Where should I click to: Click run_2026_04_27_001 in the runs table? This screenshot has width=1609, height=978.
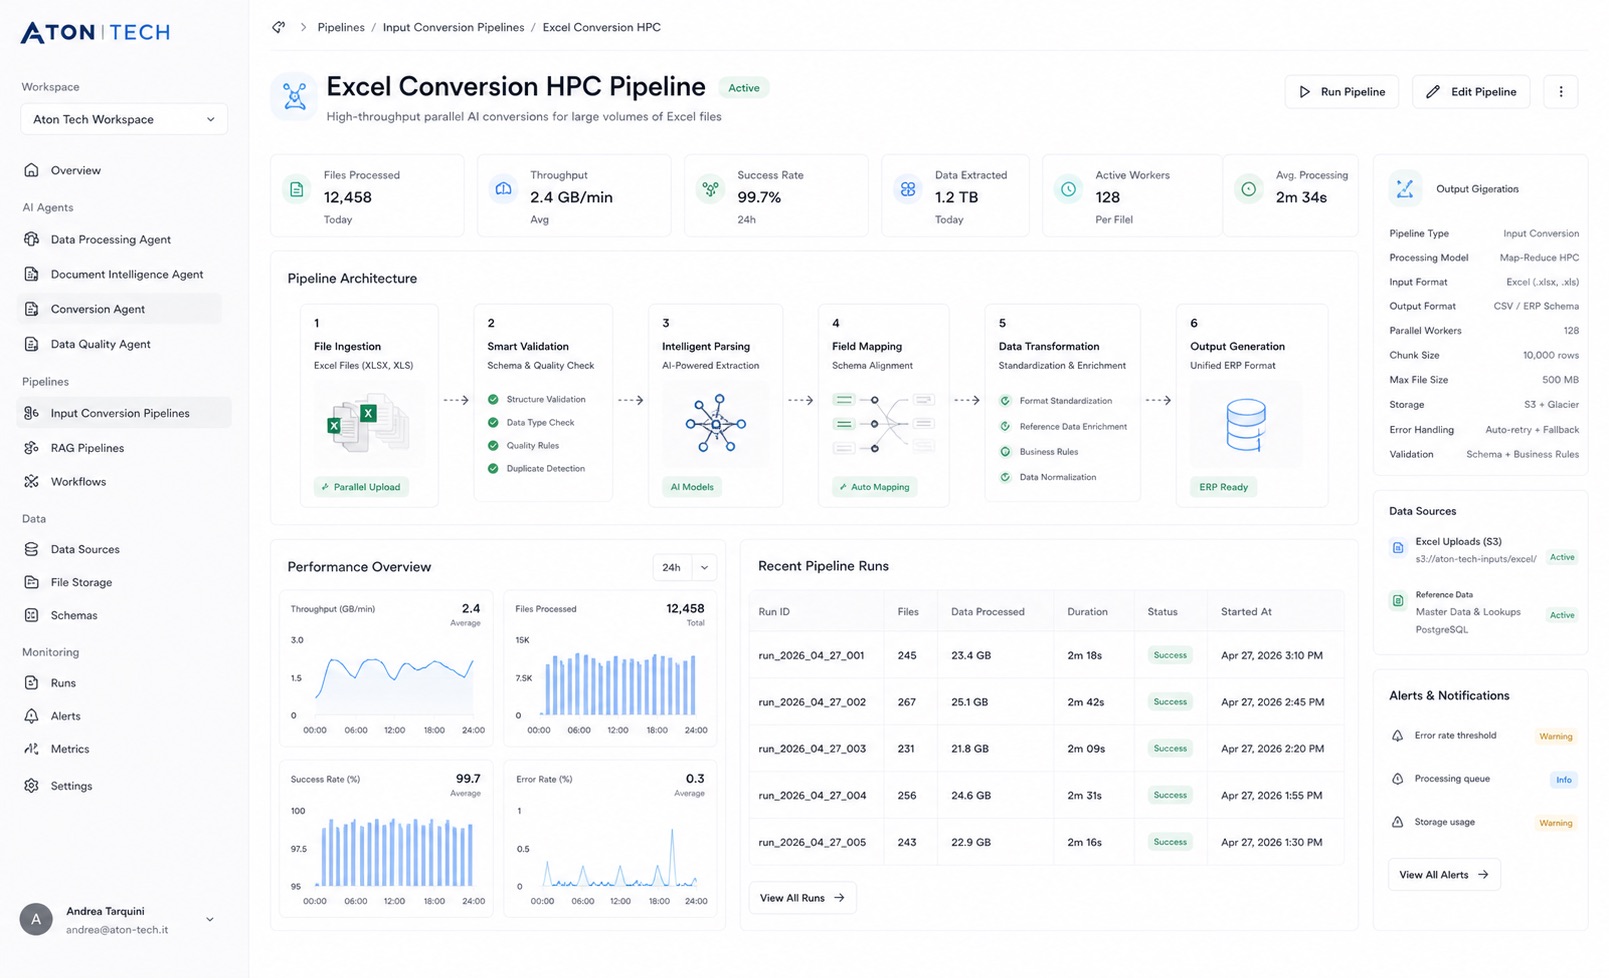point(811,656)
